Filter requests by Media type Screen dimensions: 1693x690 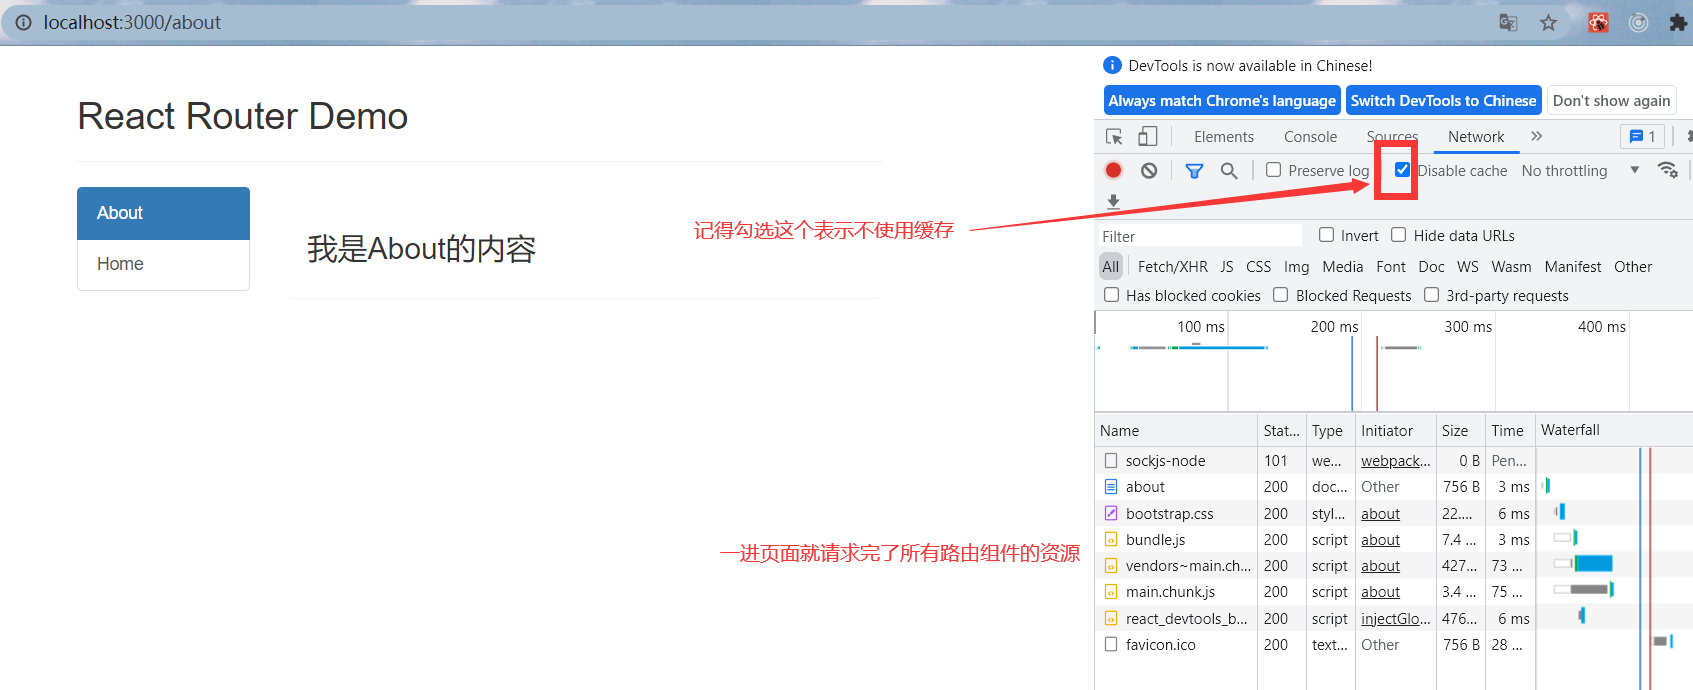[x=1342, y=267]
